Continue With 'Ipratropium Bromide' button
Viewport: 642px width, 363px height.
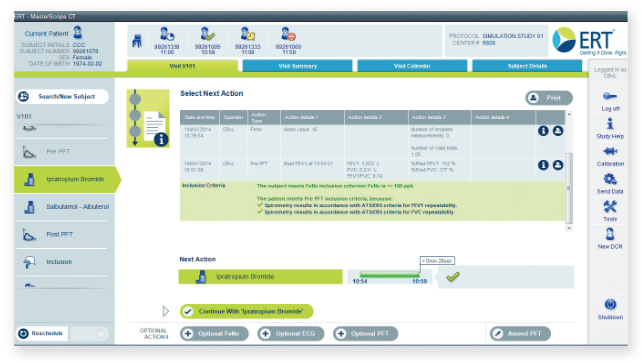point(246,311)
